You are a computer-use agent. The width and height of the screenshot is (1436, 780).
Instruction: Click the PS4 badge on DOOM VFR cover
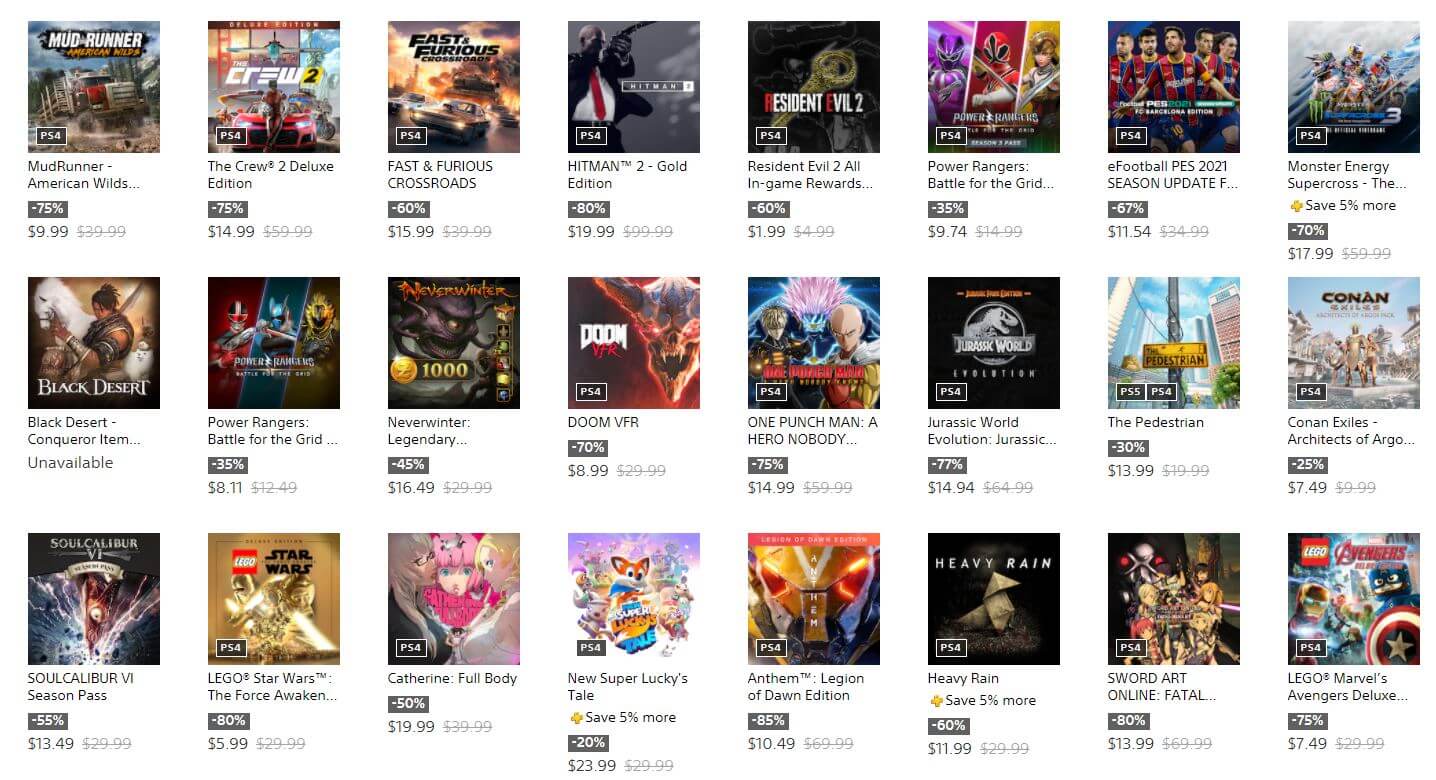(590, 391)
